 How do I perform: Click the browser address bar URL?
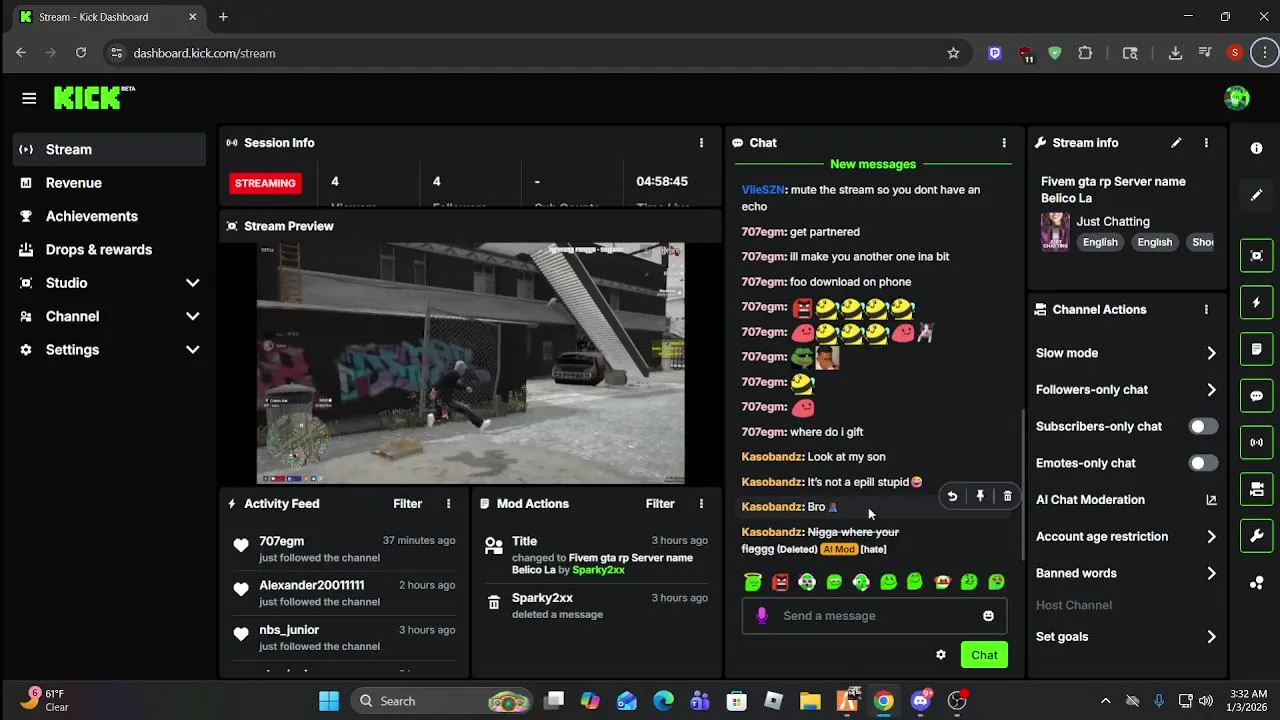(x=204, y=53)
